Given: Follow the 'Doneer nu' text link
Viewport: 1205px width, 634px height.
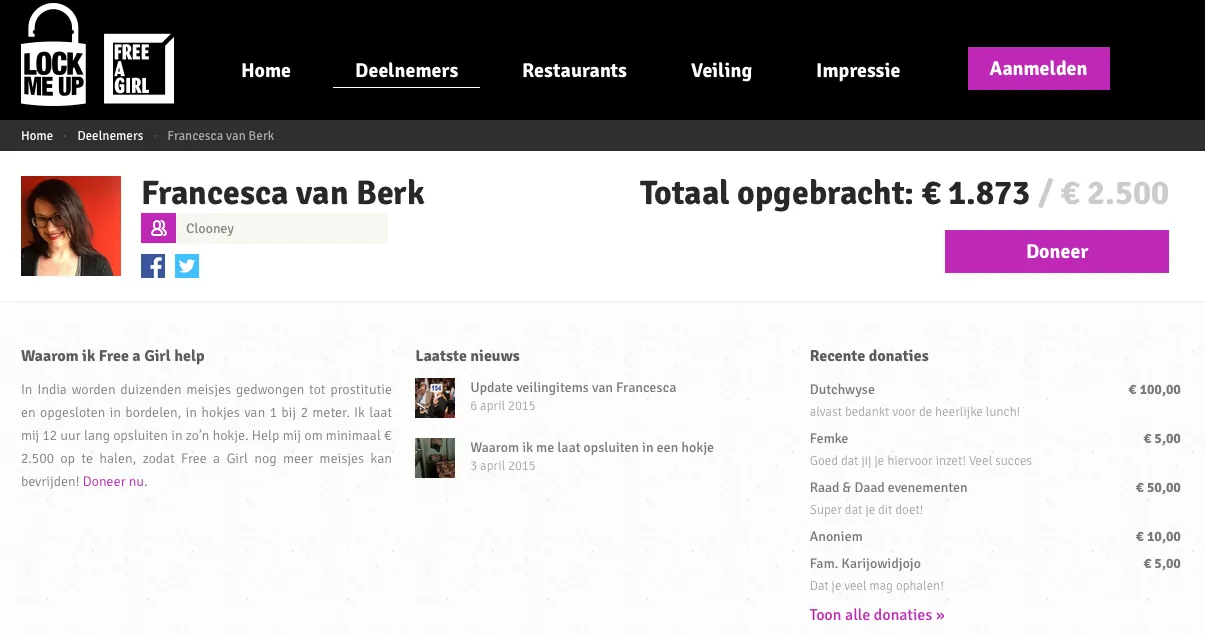Looking at the screenshot, I should tap(113, 482).
